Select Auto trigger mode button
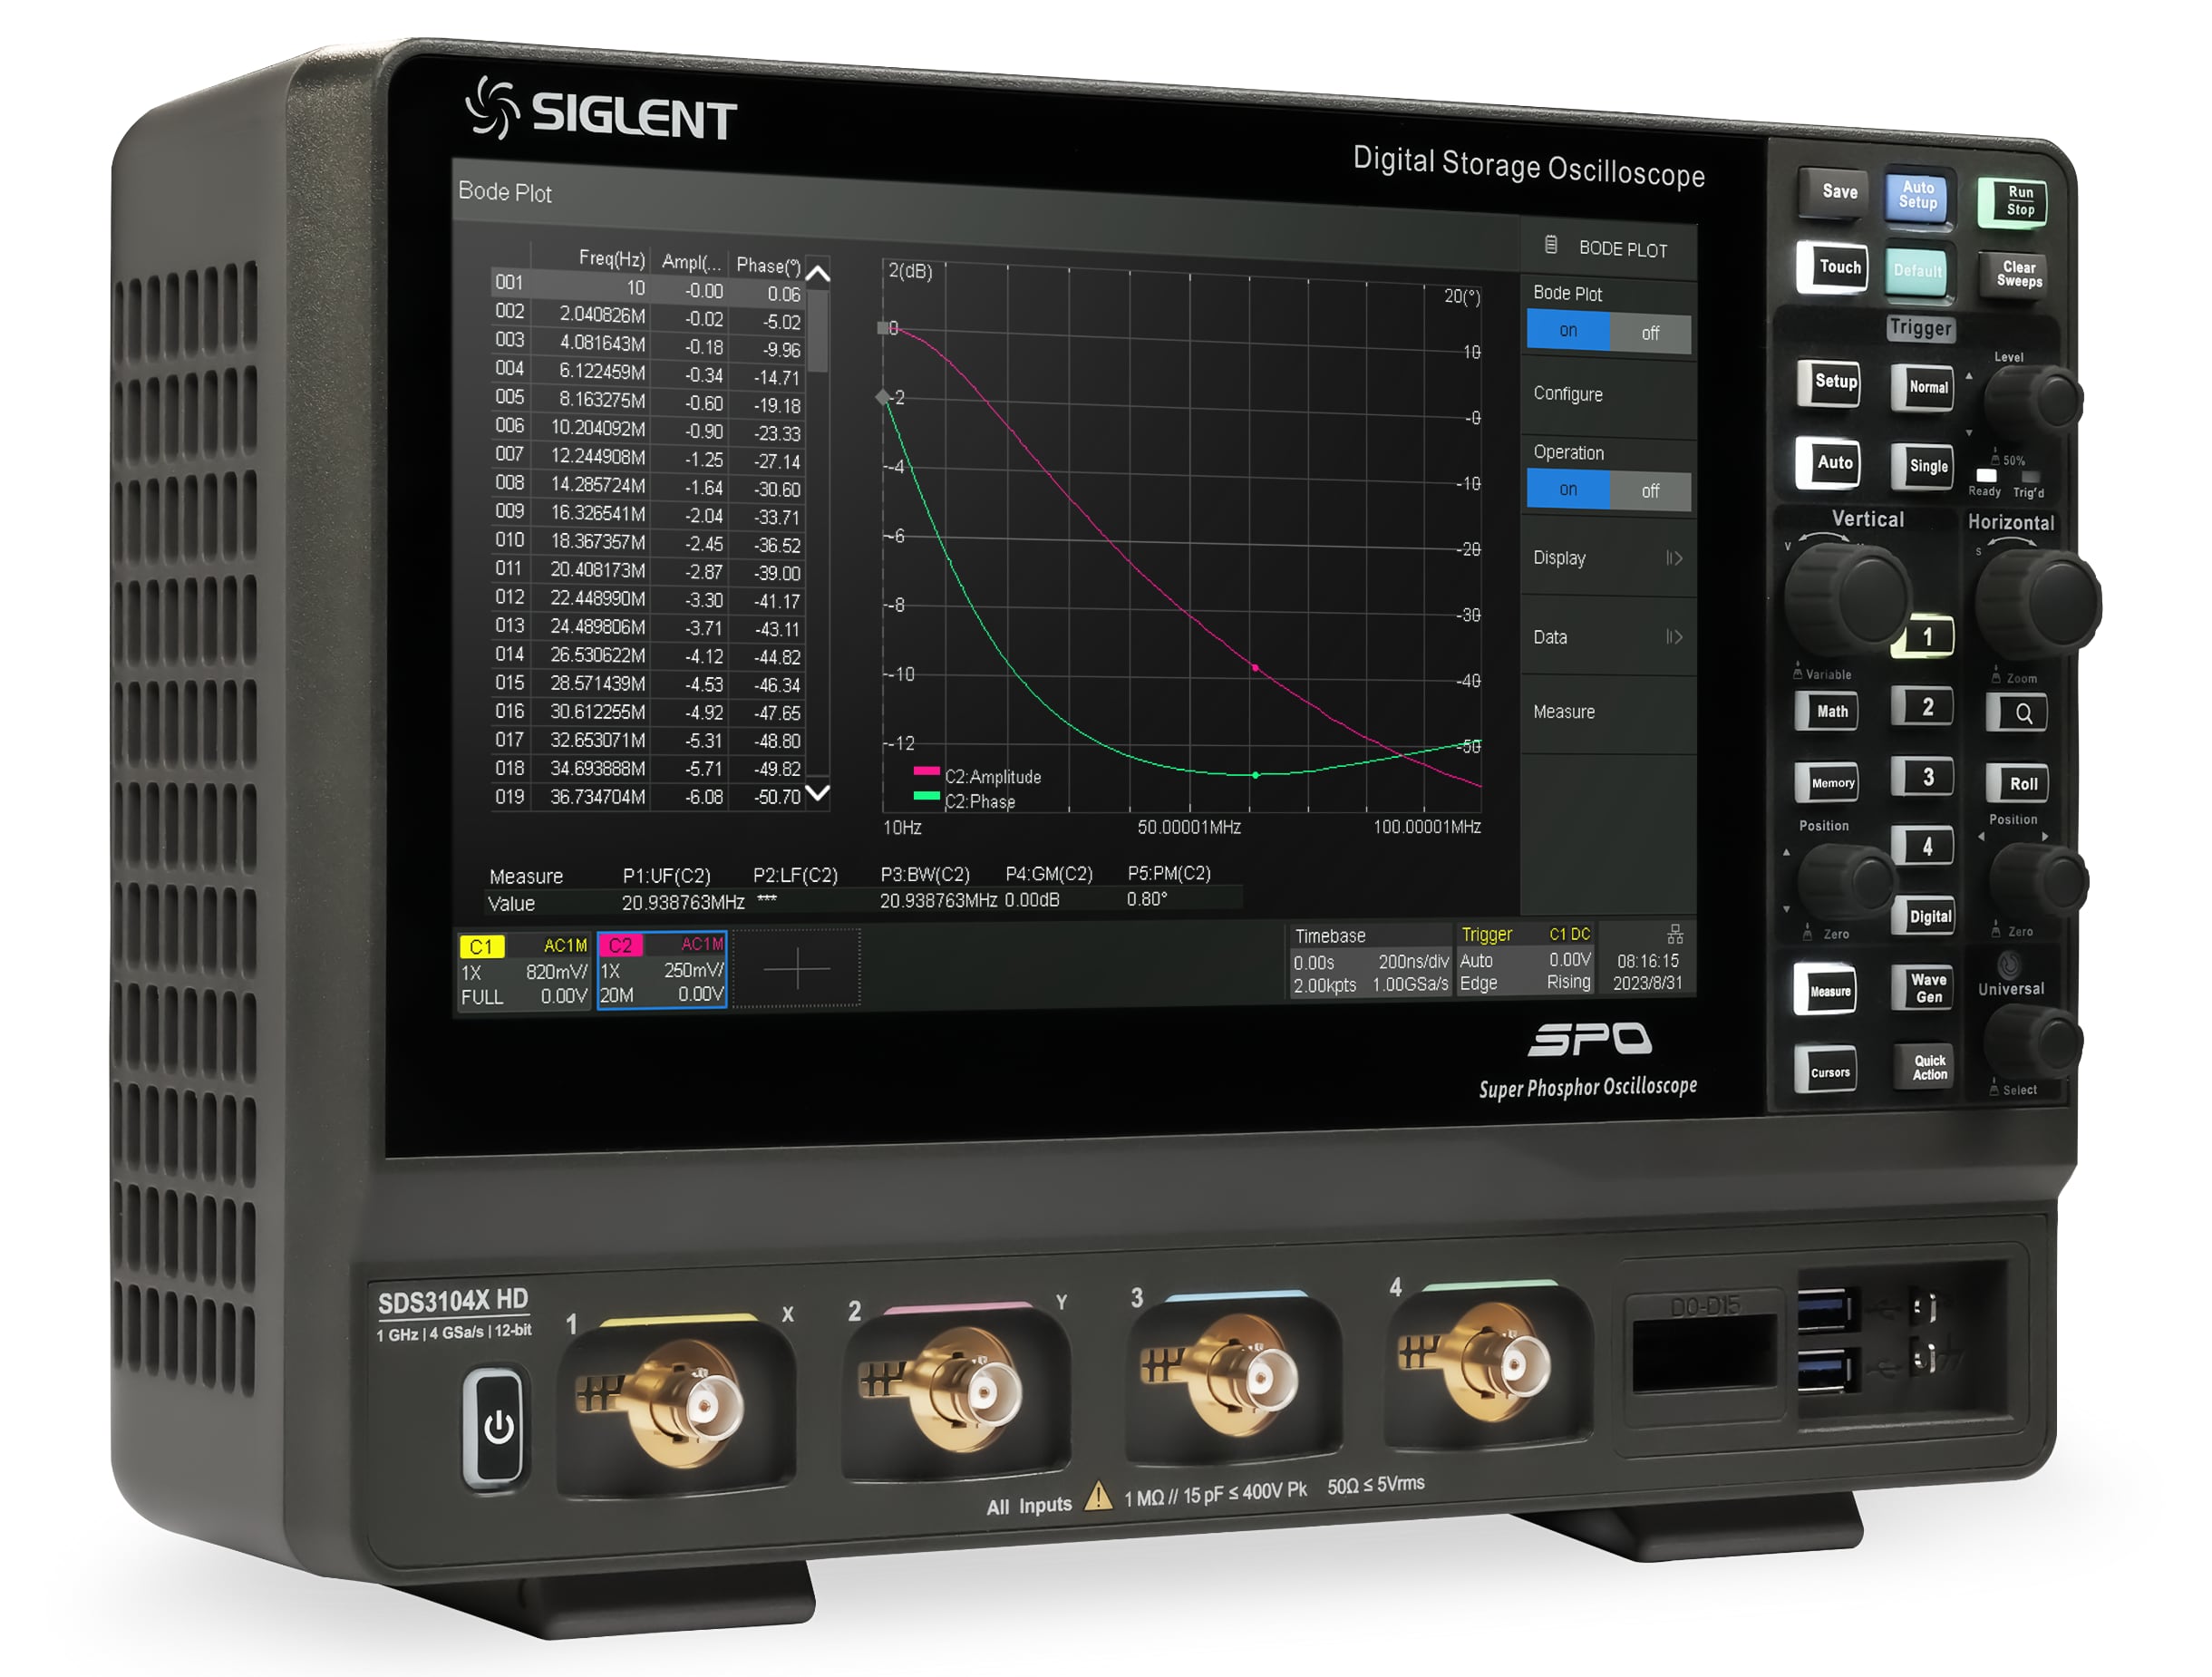Screen dimensions: 2212x1677 (1828, 463)
